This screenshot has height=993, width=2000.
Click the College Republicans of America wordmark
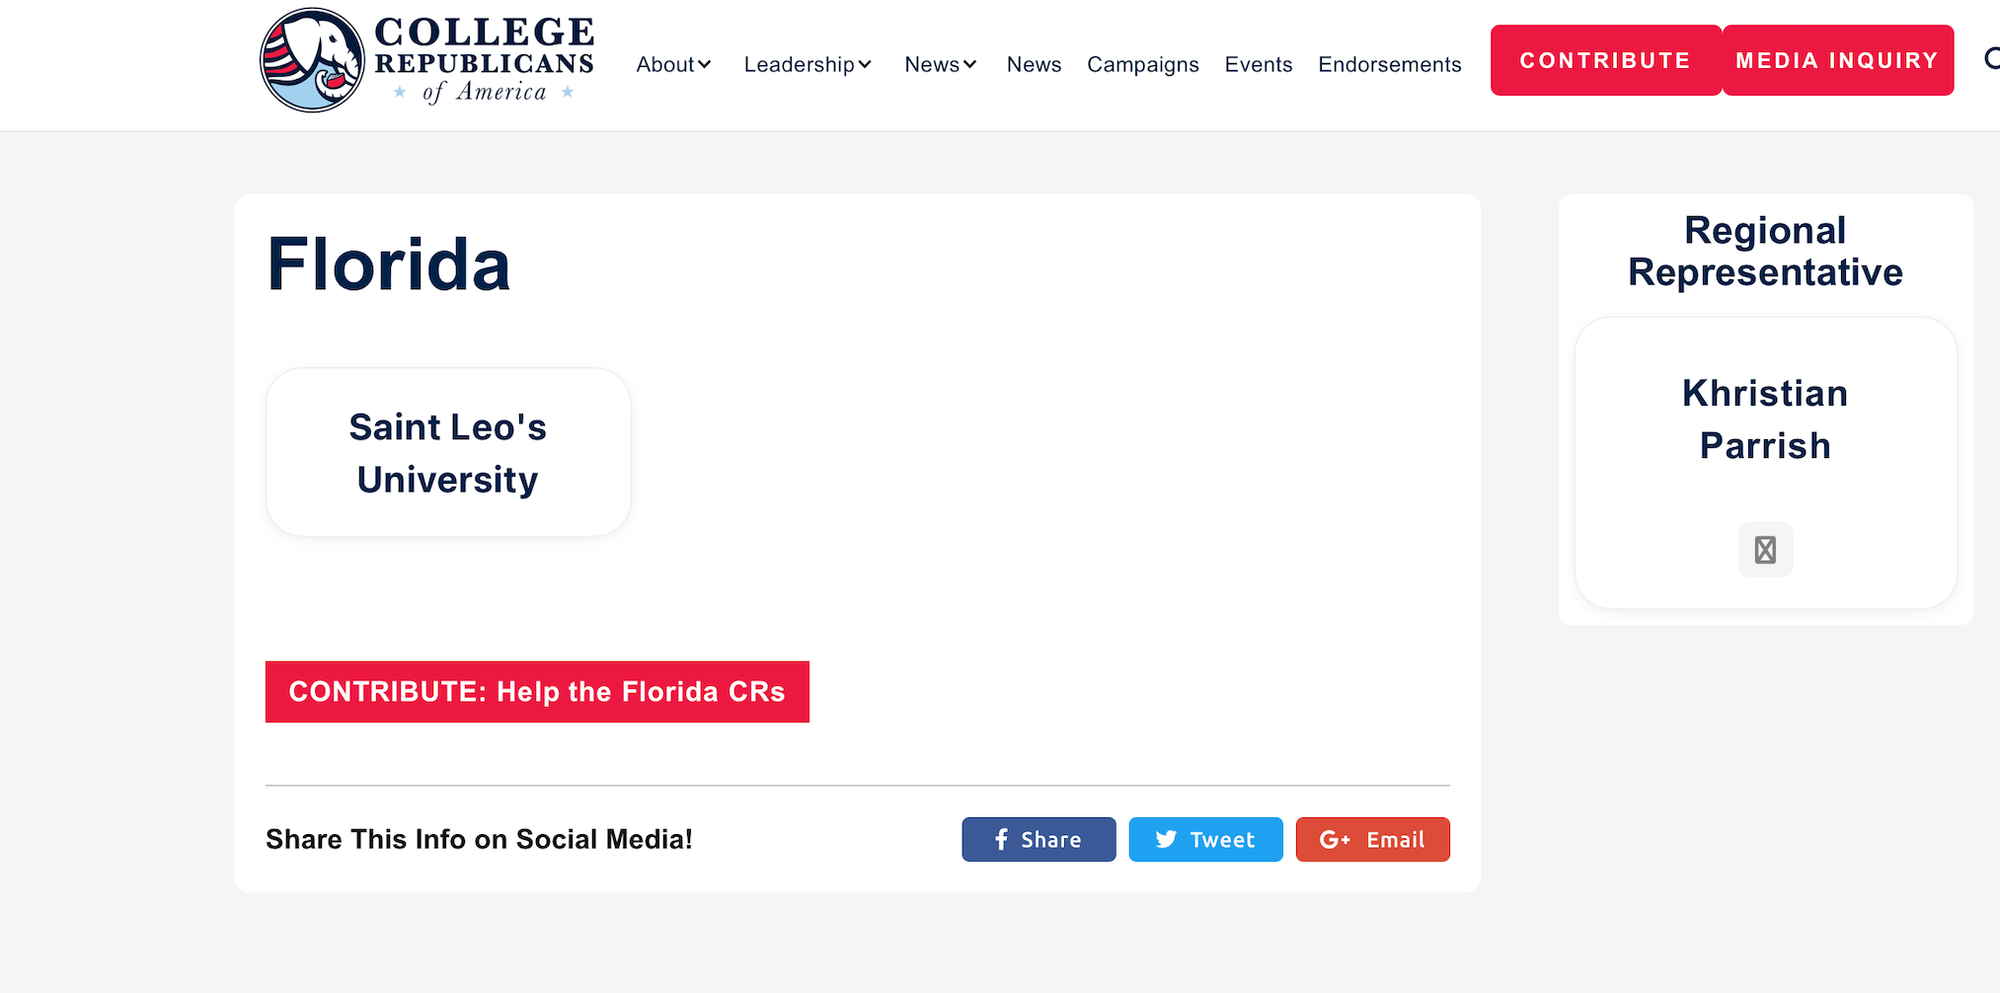coord(484,60)
